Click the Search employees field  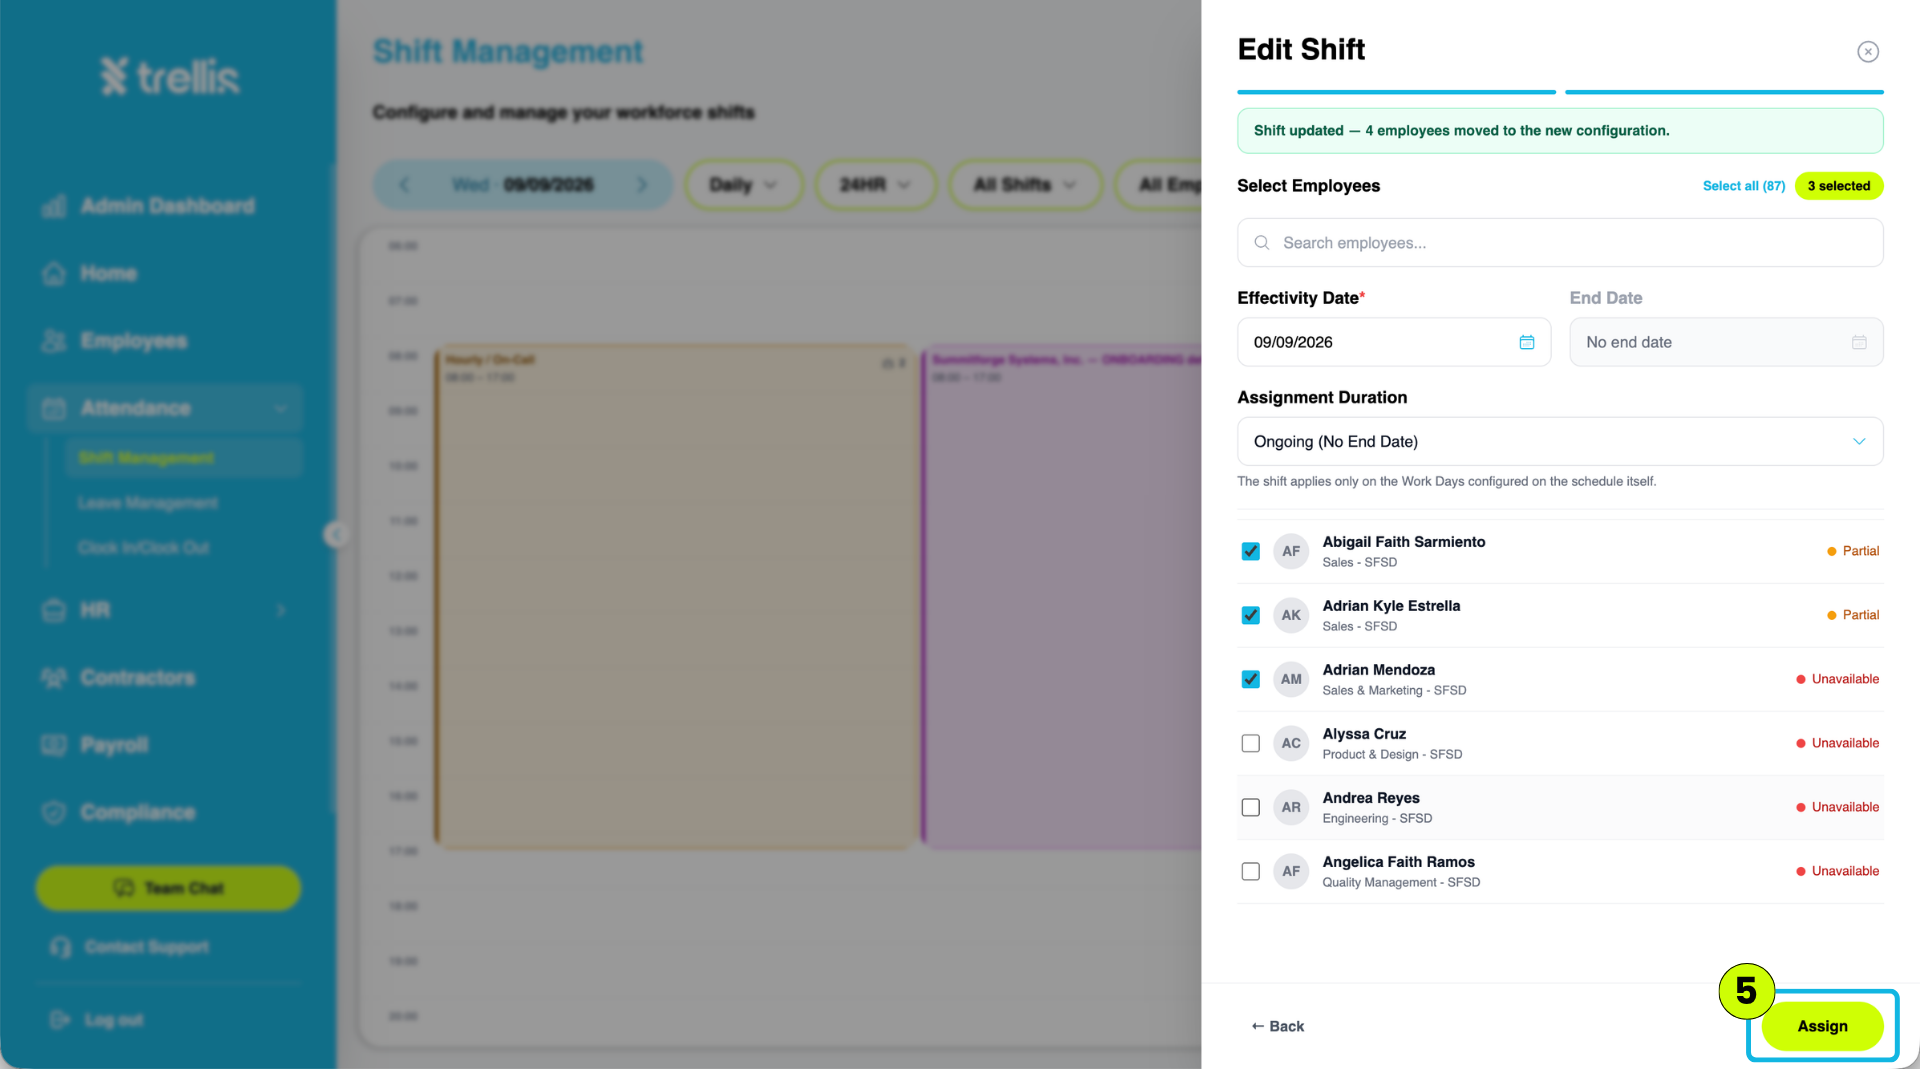pos(1560,243)
